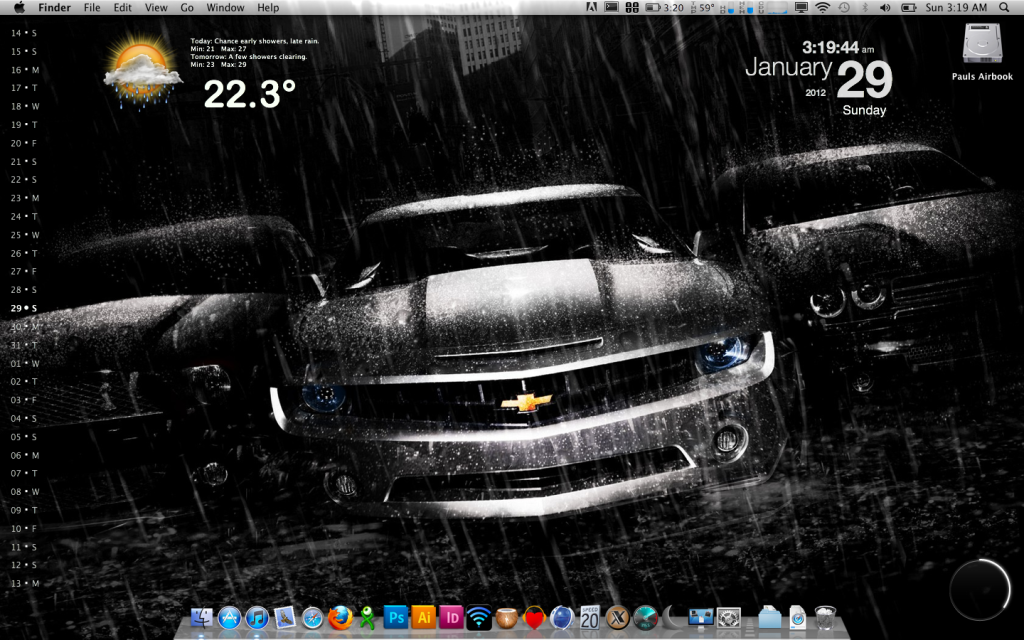Click the Adobe icon in menu bar
The image size is (1024, 640).
click(592, 7)
